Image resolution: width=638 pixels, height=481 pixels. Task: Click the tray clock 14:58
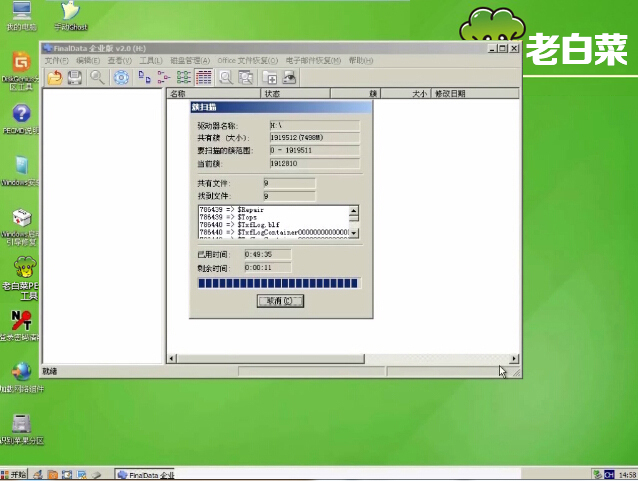[627, 474]
